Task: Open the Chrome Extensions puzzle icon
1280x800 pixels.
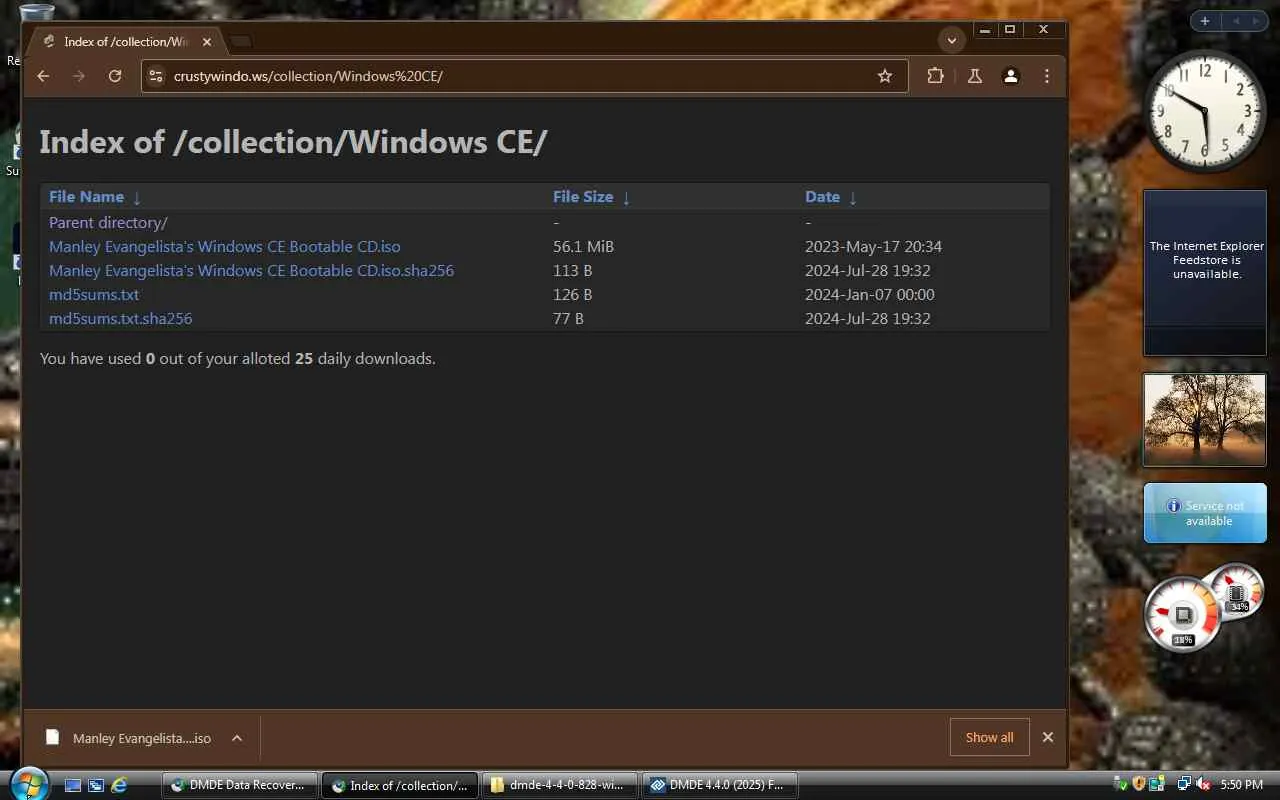Action: click(x=935, y=76)
